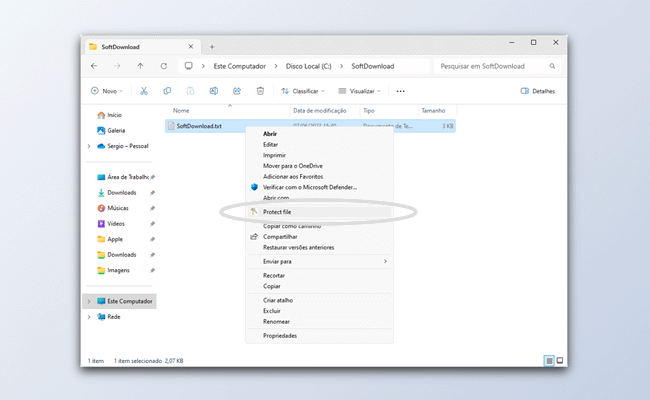Click the Share icon in toolbar
Image resolution: width=650 pixels, height=400 pixels.
tap(236, 91)
